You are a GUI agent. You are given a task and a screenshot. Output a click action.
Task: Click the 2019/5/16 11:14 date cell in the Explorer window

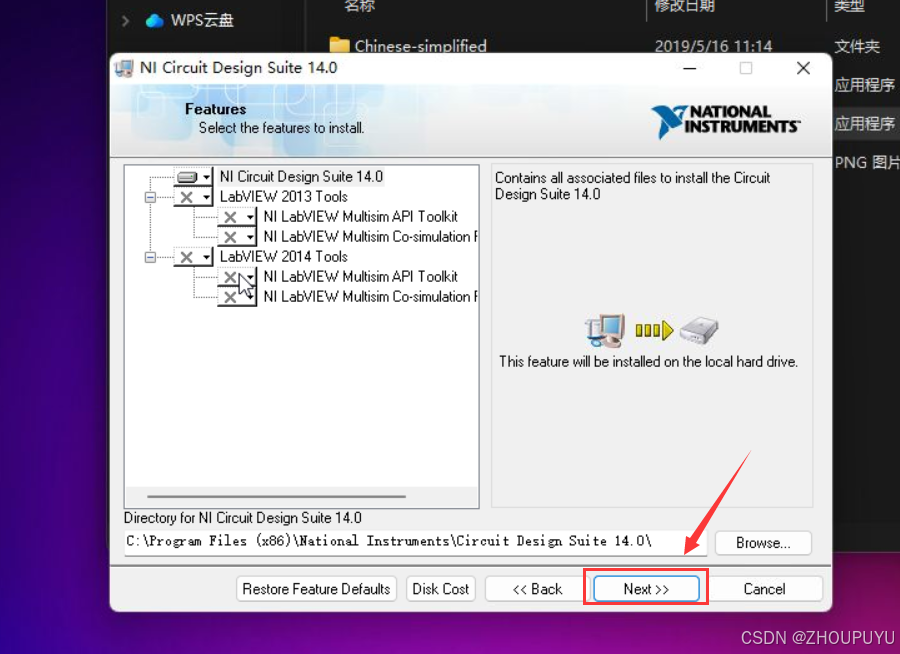(x=713, y=46)
